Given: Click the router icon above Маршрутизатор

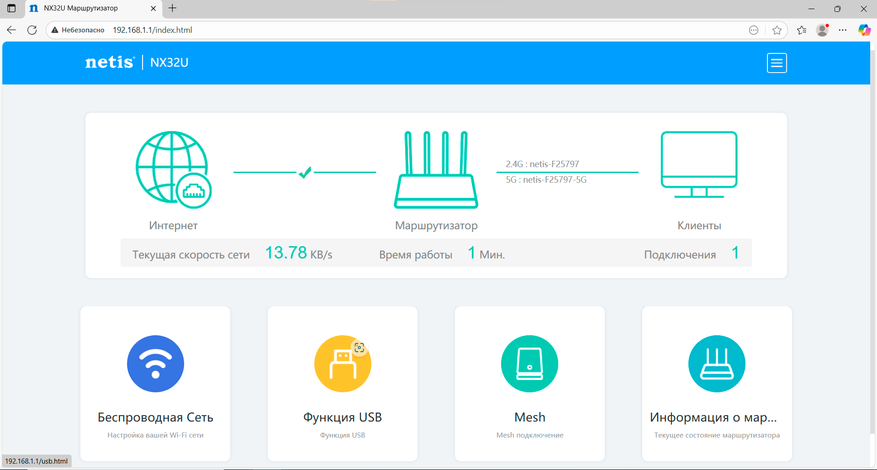Looking at the screenshot, I should 436,170.
